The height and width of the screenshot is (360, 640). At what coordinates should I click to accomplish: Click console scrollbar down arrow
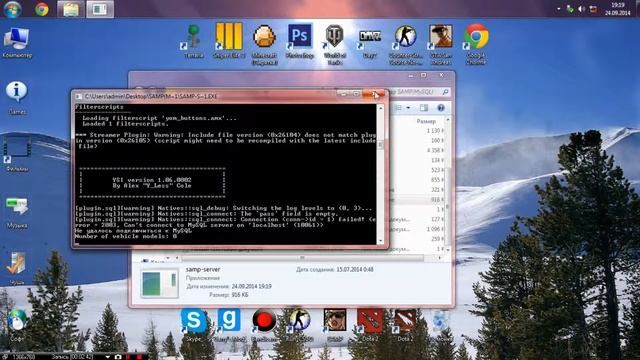pos(380,241)
